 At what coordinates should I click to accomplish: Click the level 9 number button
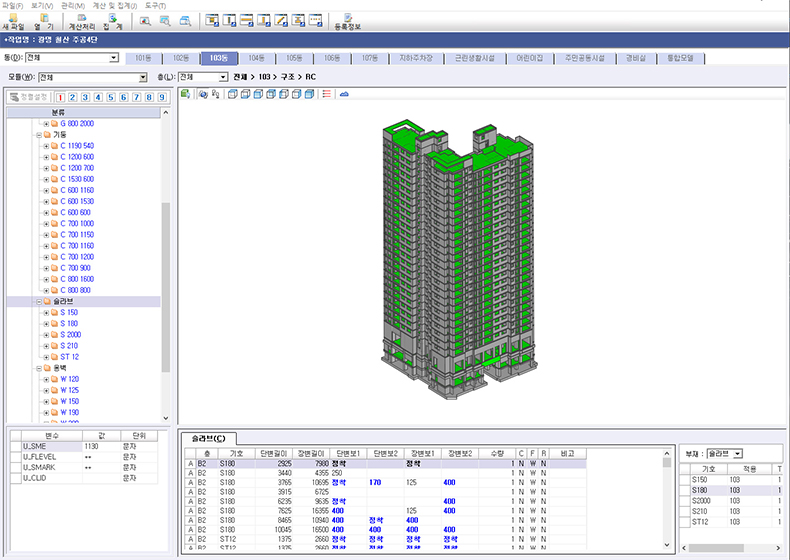pos(162,97)
